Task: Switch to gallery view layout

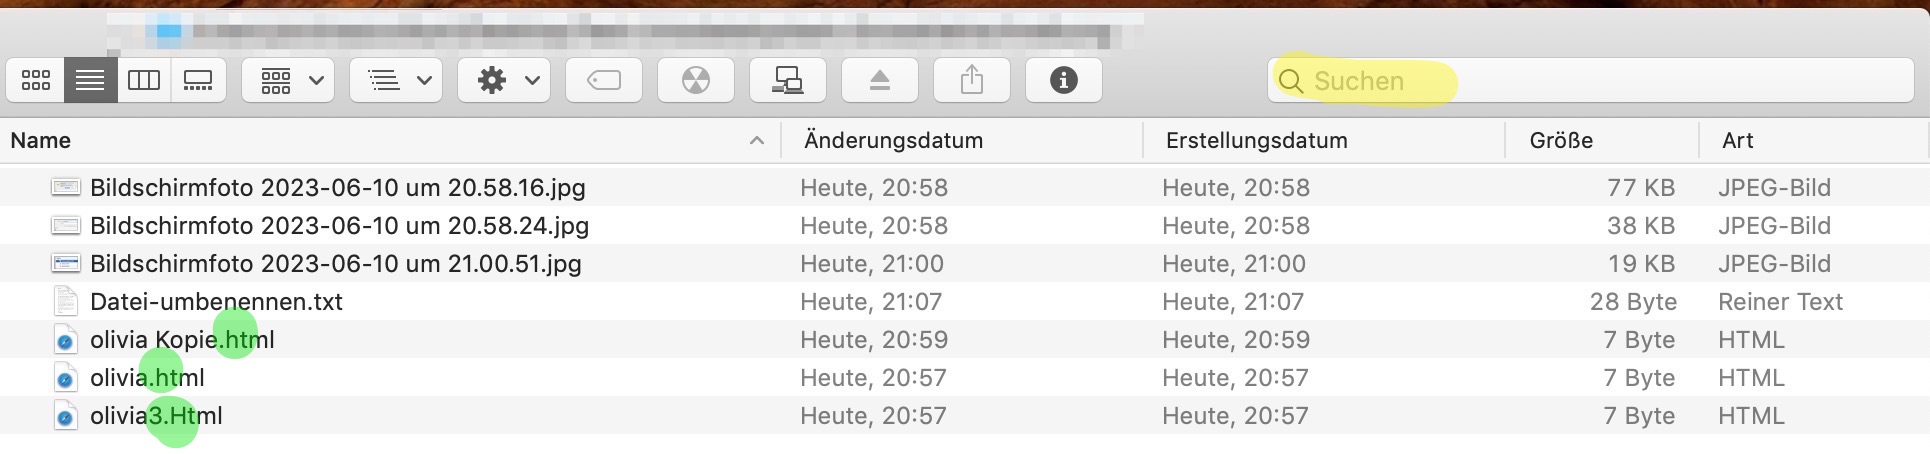Action: point(198,80)
